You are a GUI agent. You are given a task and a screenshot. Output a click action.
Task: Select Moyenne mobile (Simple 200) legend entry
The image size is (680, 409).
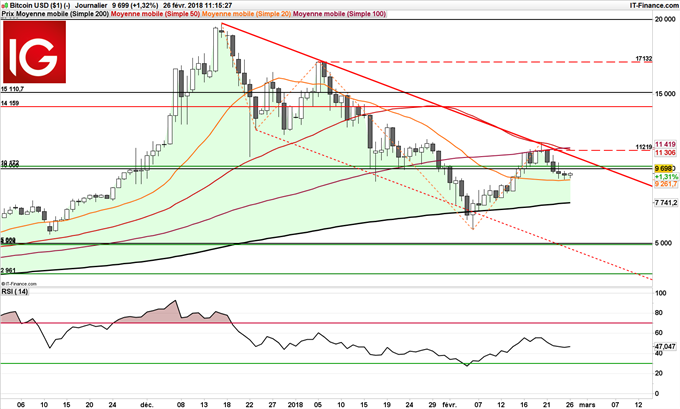(62, 14)
